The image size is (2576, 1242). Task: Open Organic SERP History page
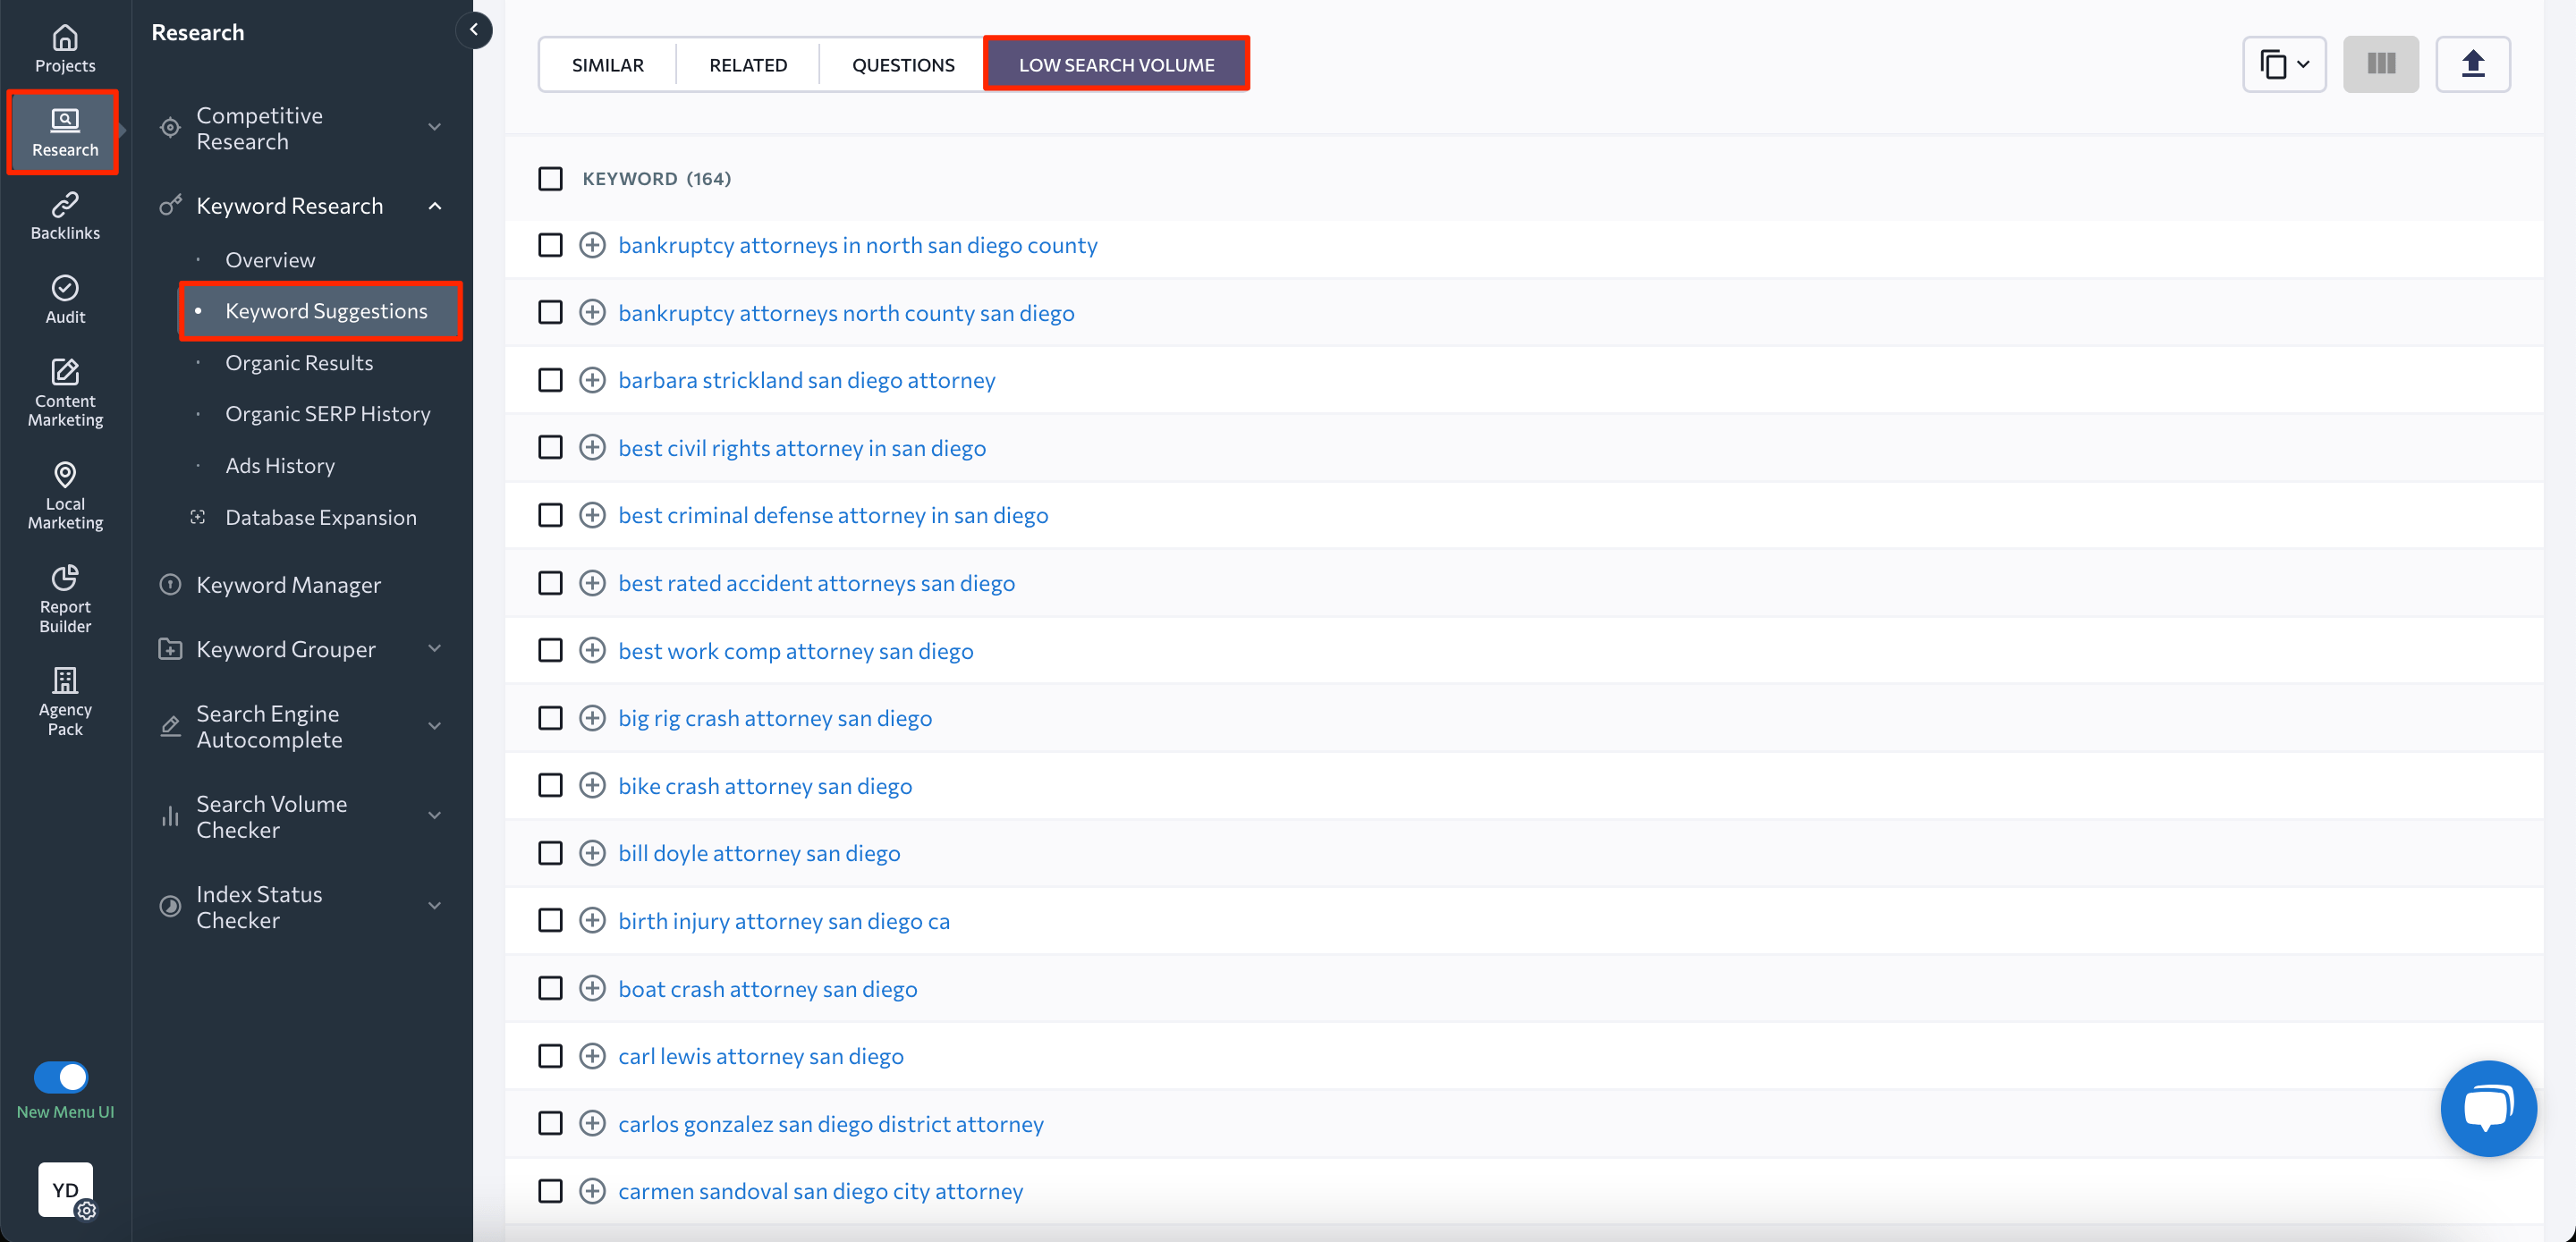coord(327,414)
